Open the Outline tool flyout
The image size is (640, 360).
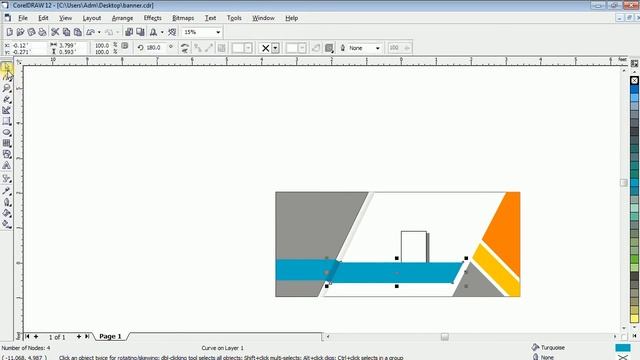[x=7, y=202]
